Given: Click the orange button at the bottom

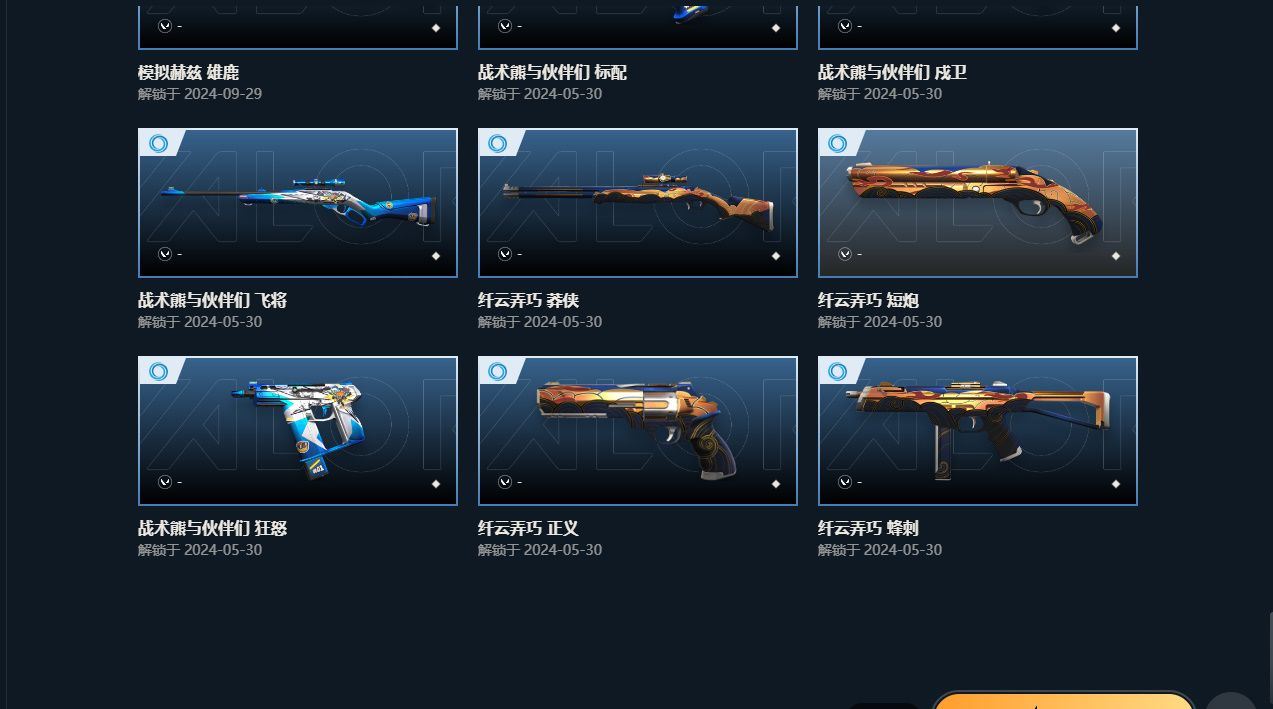Looking at the screenshot, I should 1064,700.
